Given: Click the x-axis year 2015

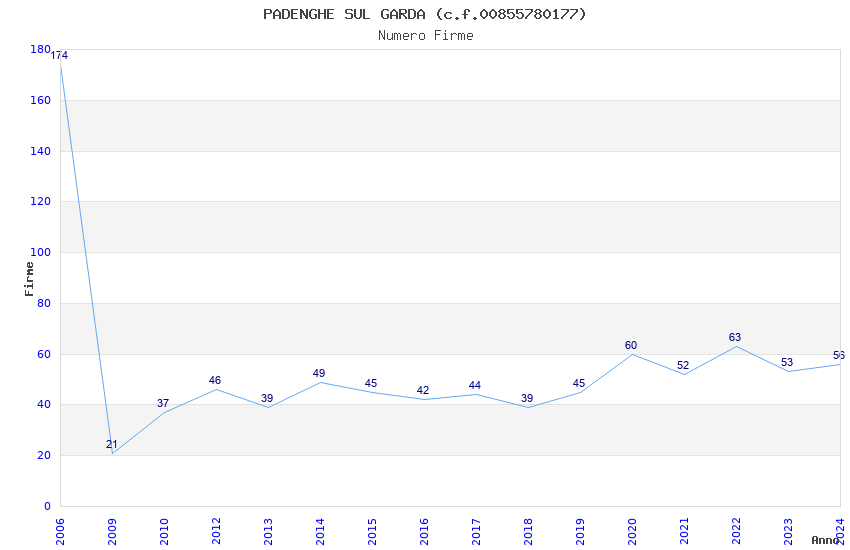Looking at the screenshot, I should pyautogui.click(x=372, y=531).
